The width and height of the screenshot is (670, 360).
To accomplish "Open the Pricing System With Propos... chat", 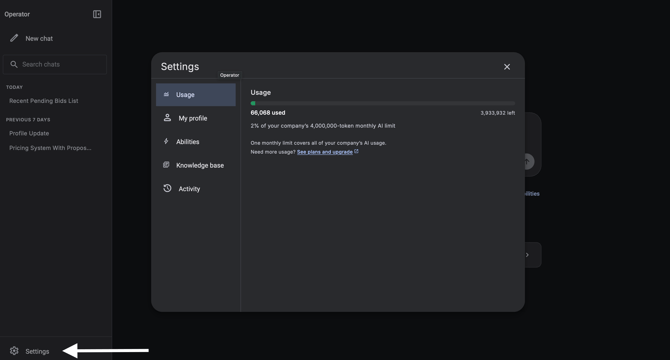I will tap(50, 148).
